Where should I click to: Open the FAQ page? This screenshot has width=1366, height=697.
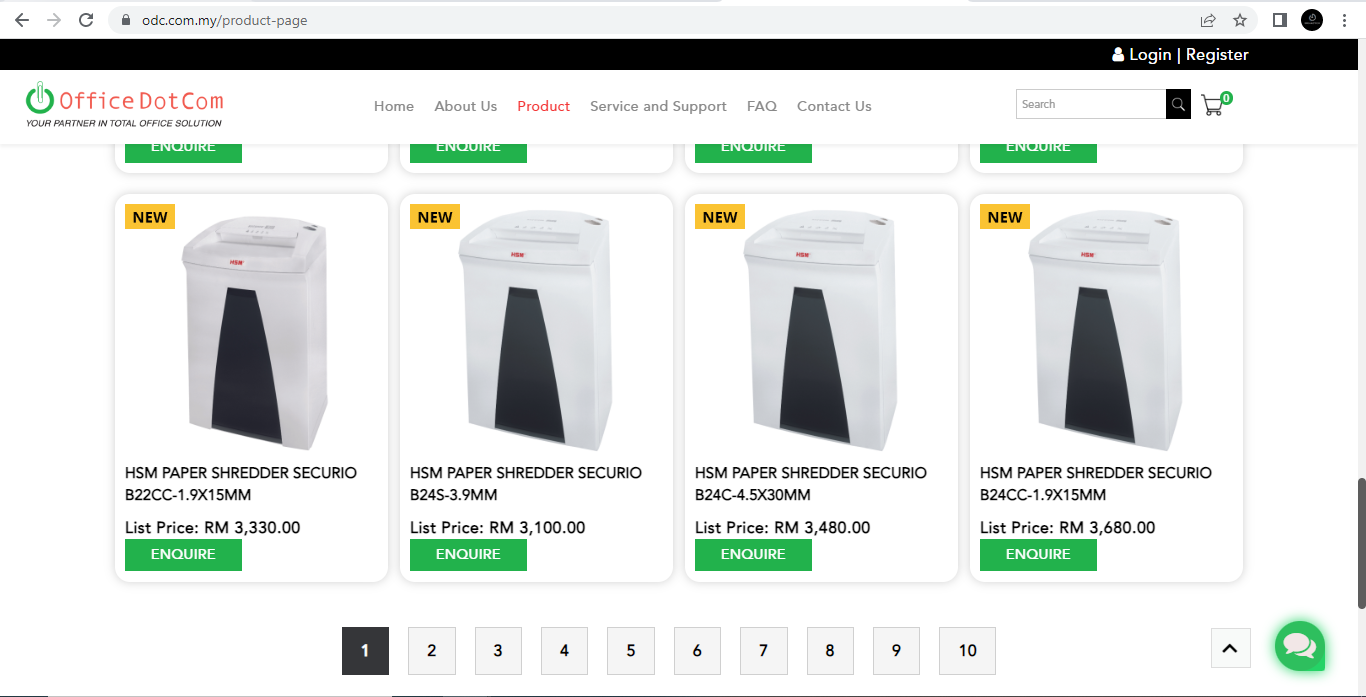[x=761, y=106]
